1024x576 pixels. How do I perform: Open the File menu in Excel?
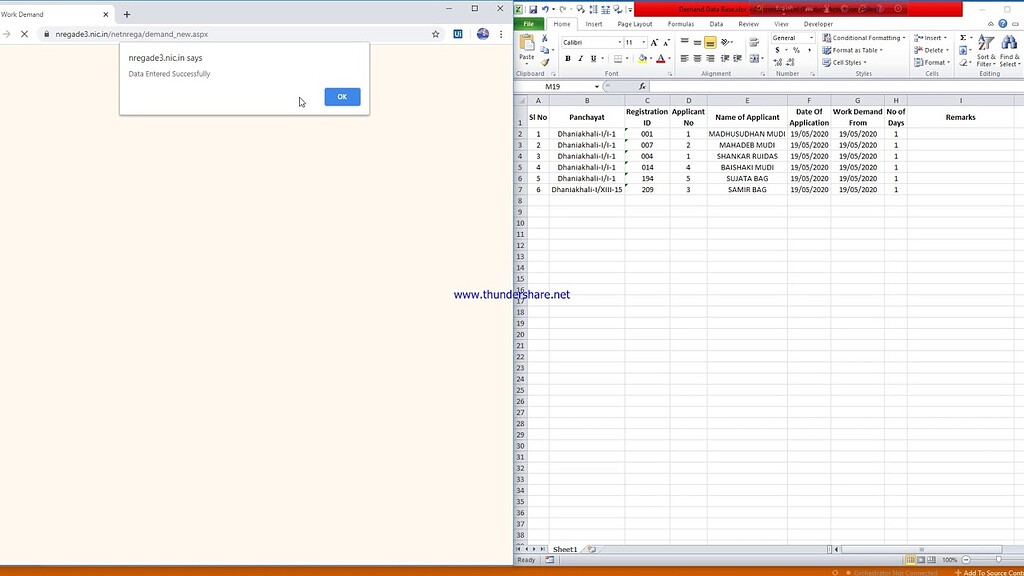click(x=530, y=23)
